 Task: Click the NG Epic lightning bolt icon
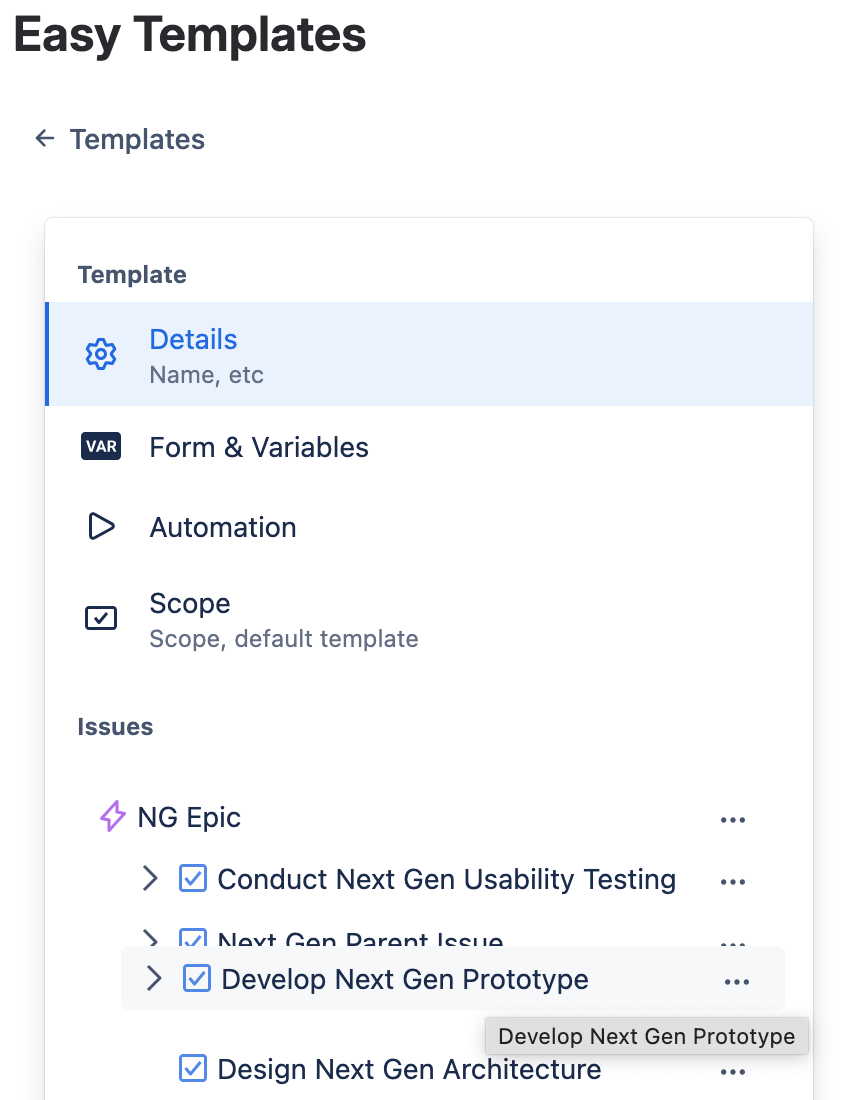click(113, 817)
